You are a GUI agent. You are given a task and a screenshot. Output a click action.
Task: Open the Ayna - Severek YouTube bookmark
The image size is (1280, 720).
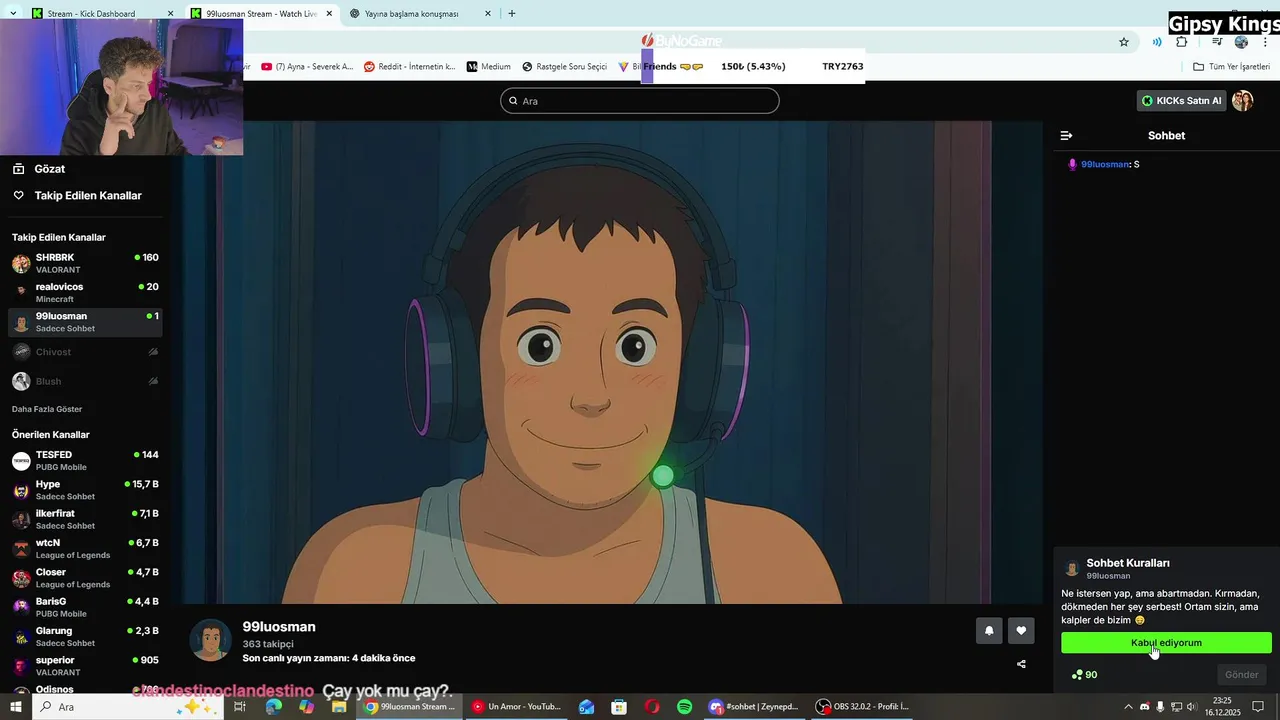(x=307, y=67)
